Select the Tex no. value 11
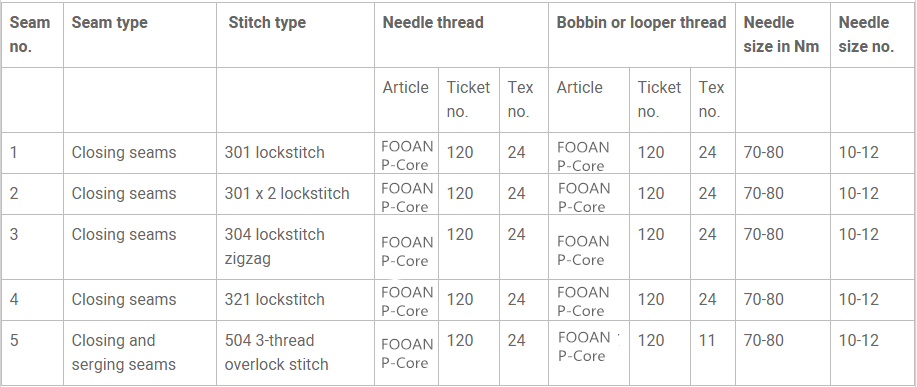Screen dimensions: 917x387 click(x=706, y=340)
